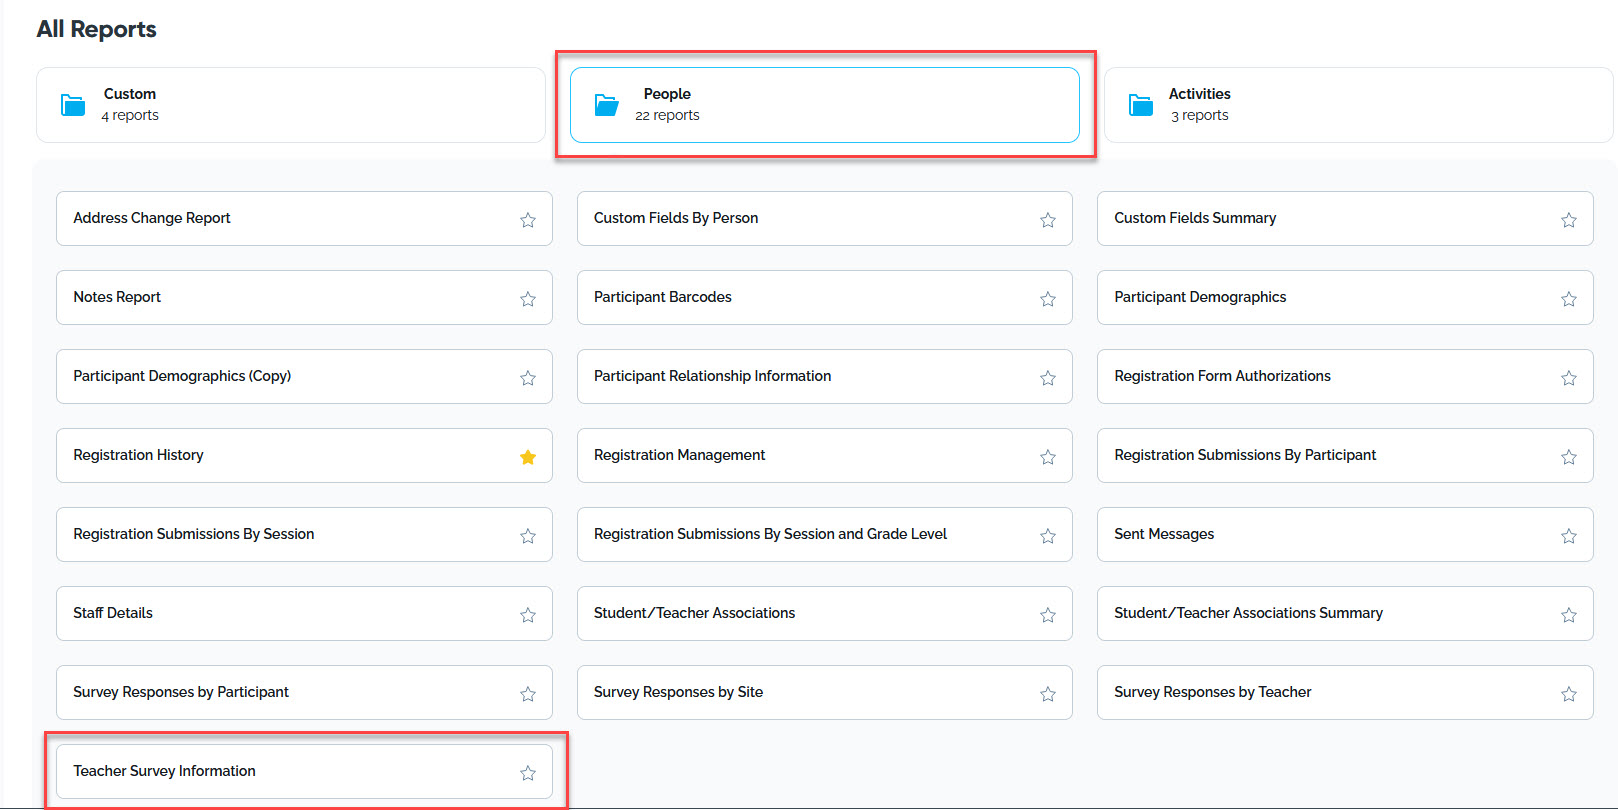Star Survey Responses by Site
1618x810 pixels.
tap(1048, 694)
